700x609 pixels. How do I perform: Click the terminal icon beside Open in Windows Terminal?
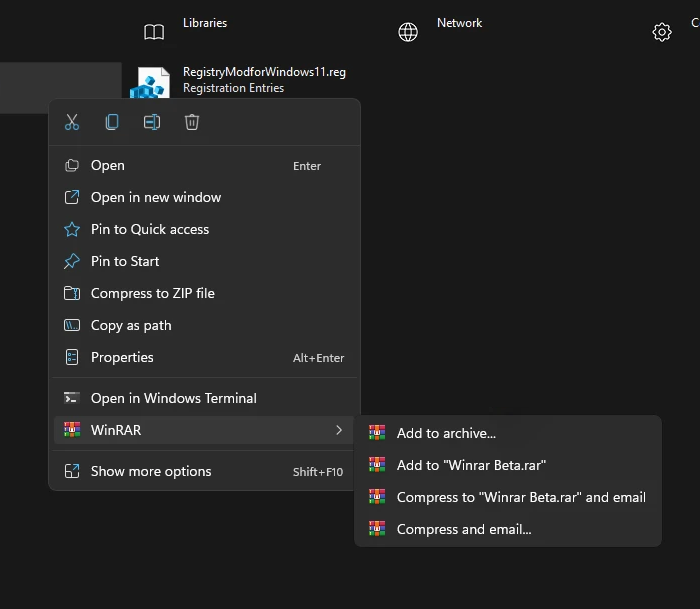pos(72,398)
